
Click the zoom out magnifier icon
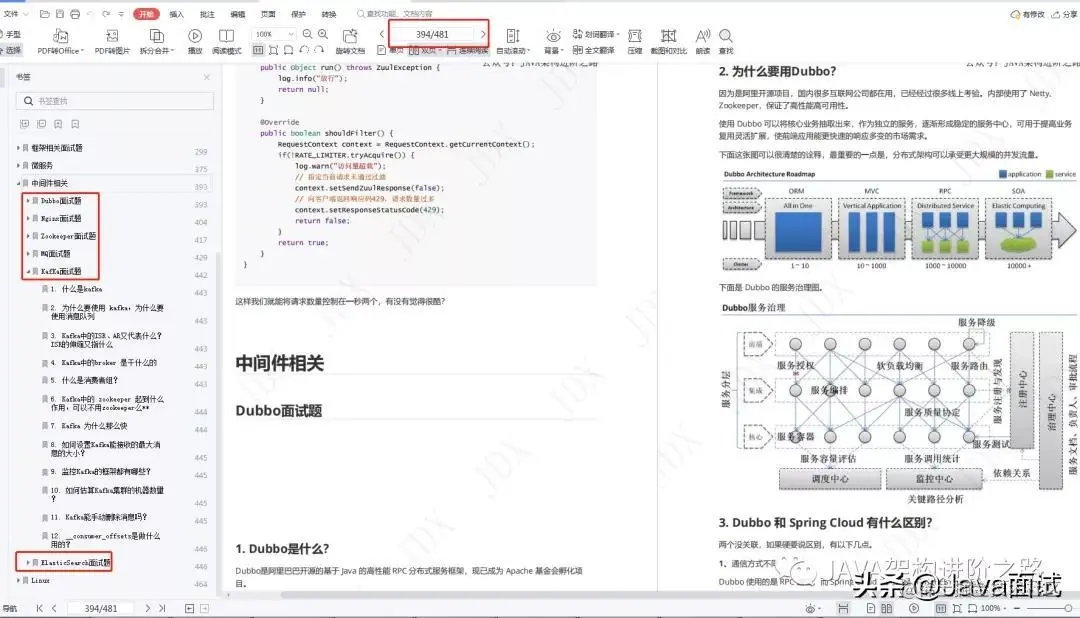pyautogui.click(x=307, y=34)
